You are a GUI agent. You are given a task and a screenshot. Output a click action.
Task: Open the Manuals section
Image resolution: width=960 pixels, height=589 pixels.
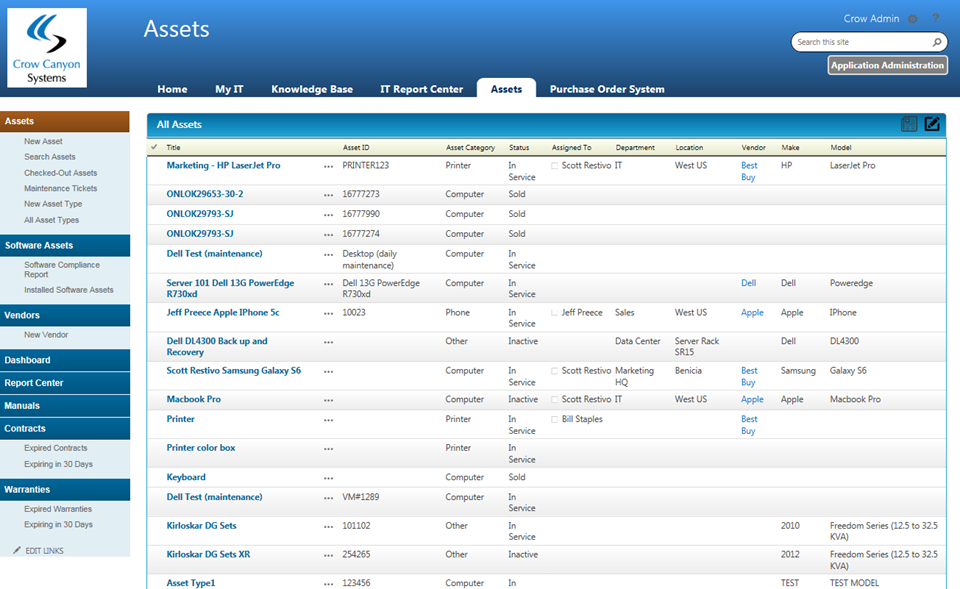65,405
